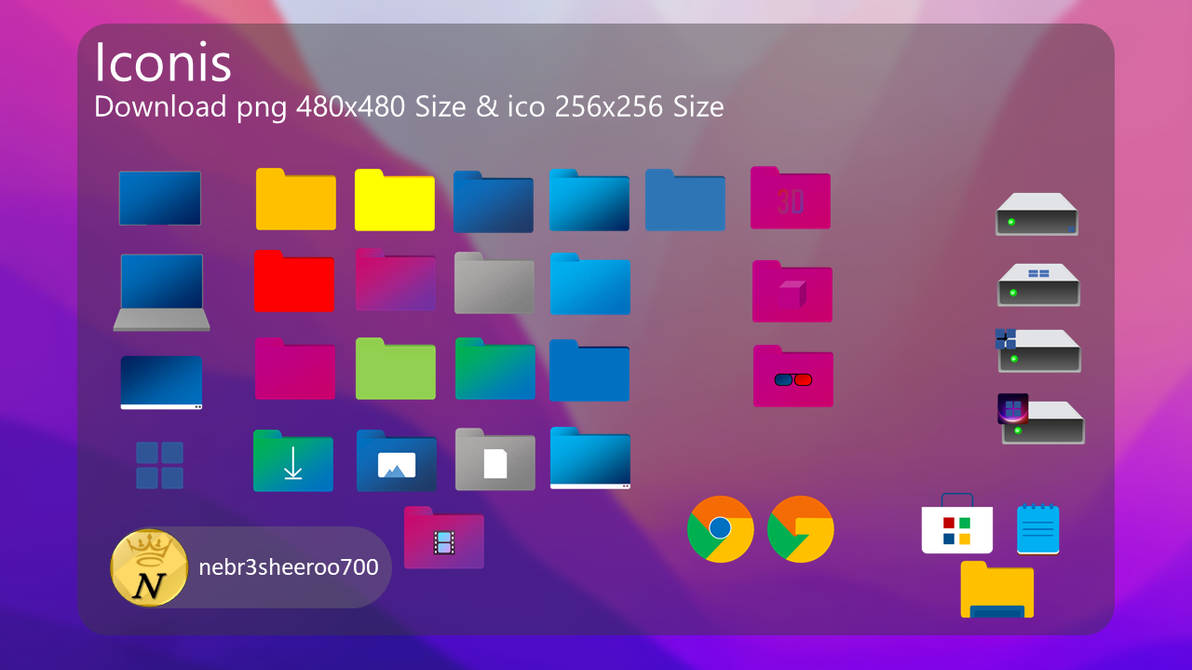Select the Chrome-colored letter G icon
Image resolution: width=1192 pixels, height=670 pixels.
(800, 529)
